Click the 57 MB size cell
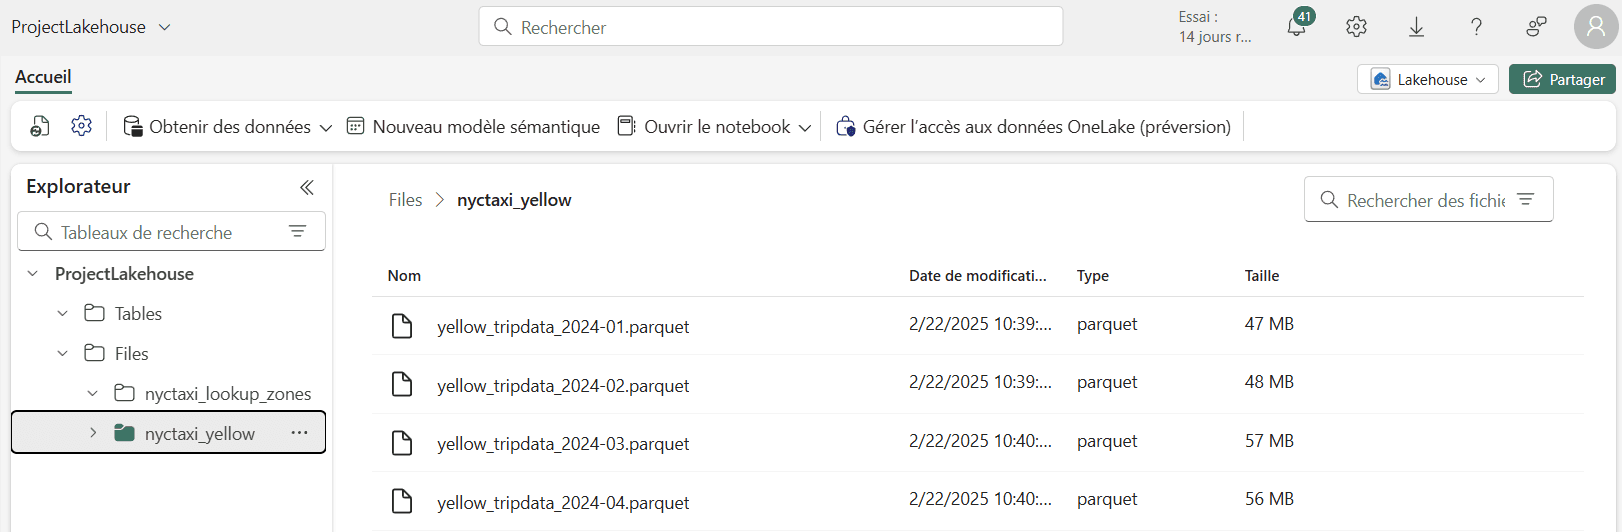 [1269, 441]
